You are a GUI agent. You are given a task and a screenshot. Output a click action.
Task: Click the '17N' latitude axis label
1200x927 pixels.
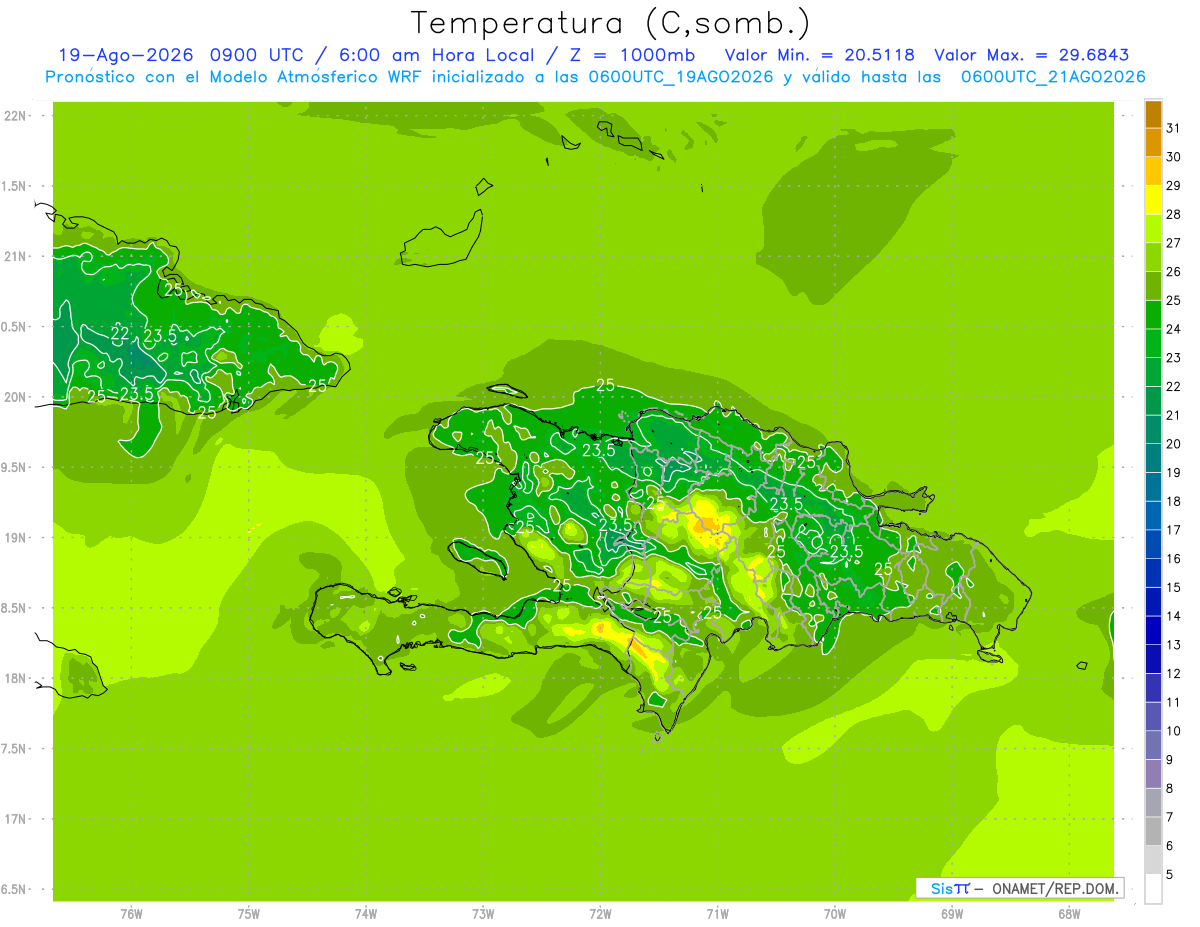click(x=16, y=819)
